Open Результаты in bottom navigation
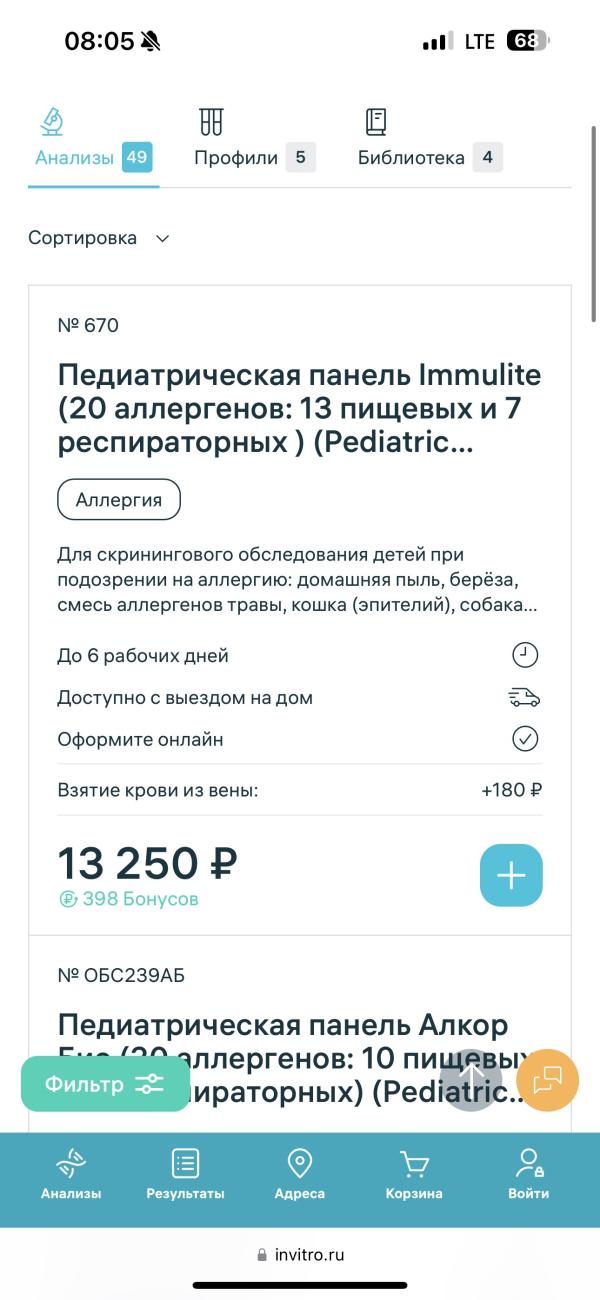This screenshot has width=600, height=1300. [185, 1175]
